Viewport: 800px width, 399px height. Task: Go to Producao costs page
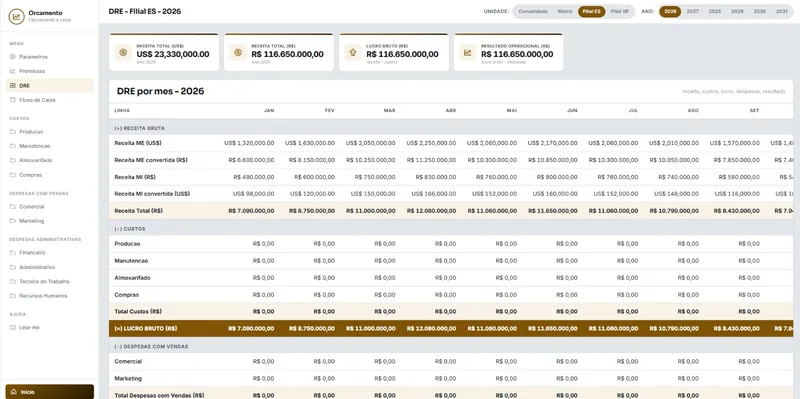coord(50,132)
